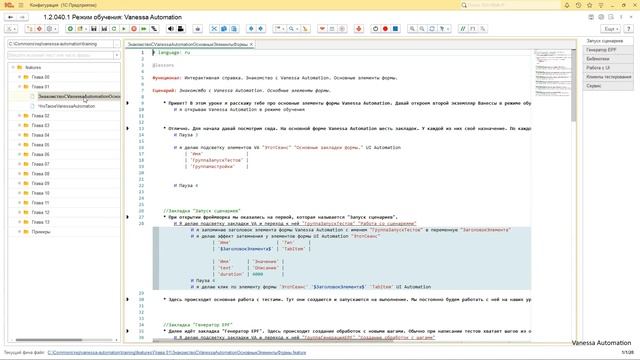Screen dimensions: 640x360
Task: Click the zoom in magnifier toolbar icon
Action: coord(412,29)
